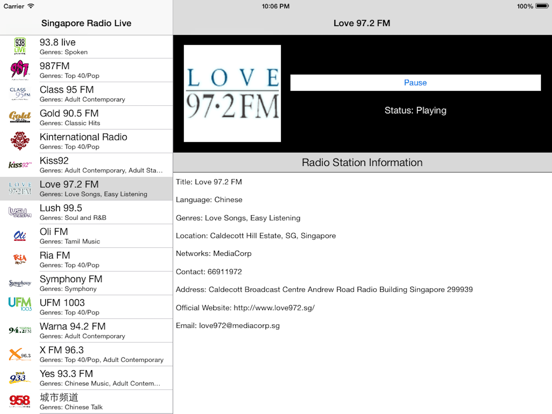Image resolution: width=552 pixels, height=414 pixels.
Task: Click the Title: Love 97.2 FM line
Action: [x=209, y=182]
